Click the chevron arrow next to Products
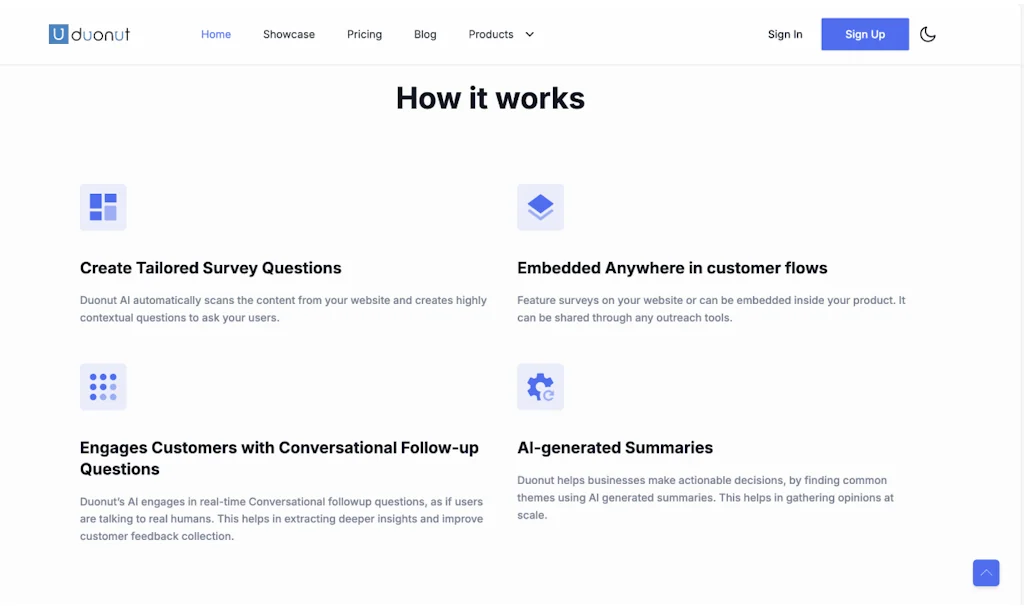 (x=527, y=34)
